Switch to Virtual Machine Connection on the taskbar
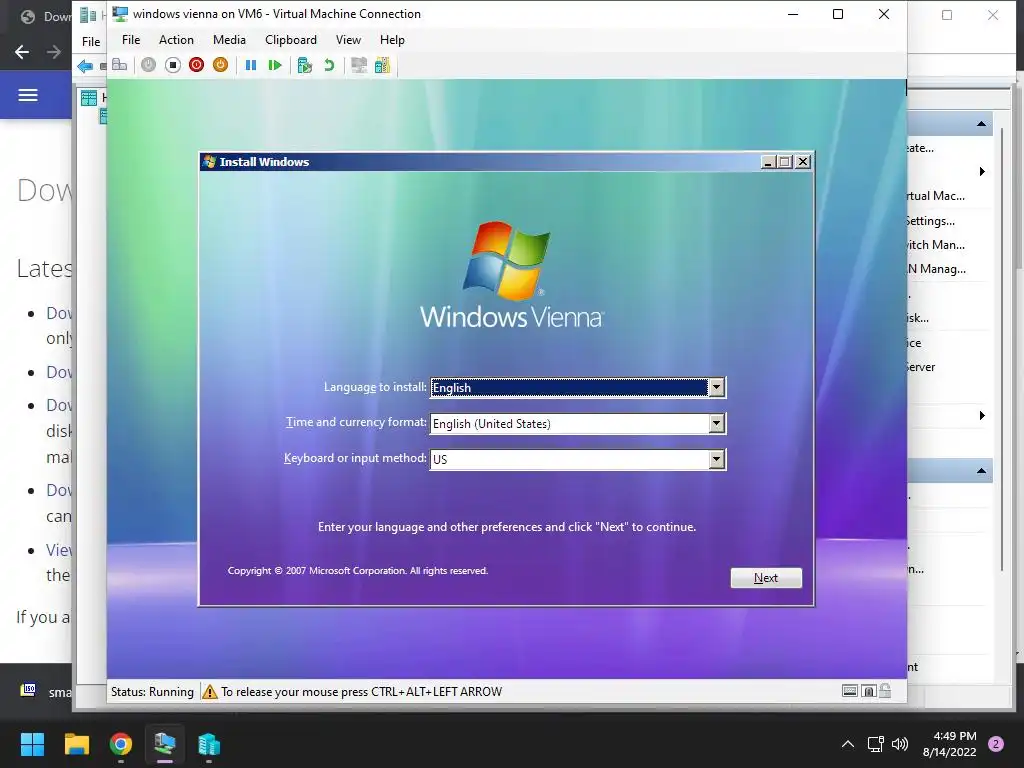The height and width of the screenshot is (768, 1024). (x=165, y=744)
